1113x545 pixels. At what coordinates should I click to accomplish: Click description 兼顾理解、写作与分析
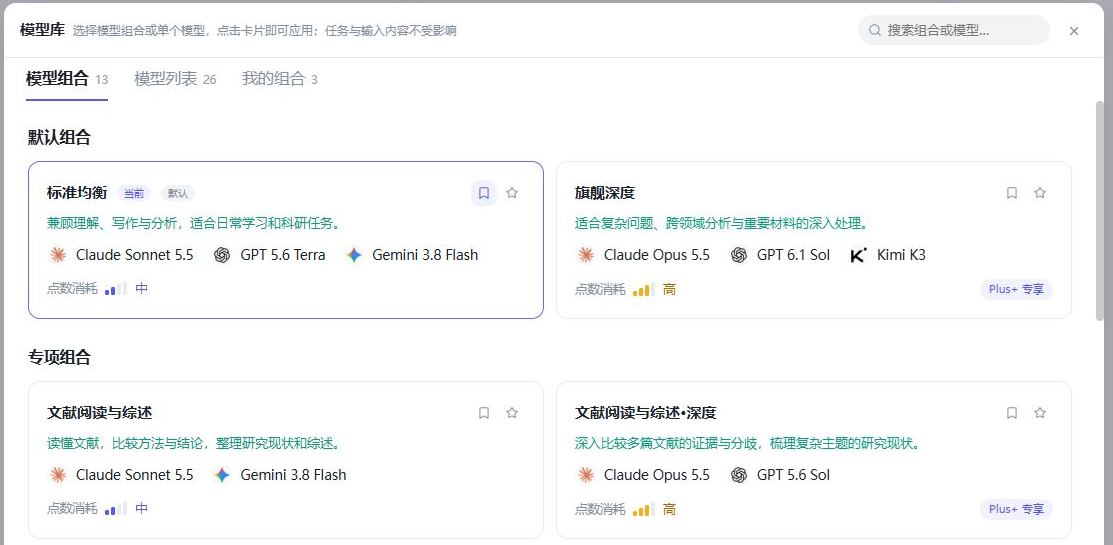point(194,224)
